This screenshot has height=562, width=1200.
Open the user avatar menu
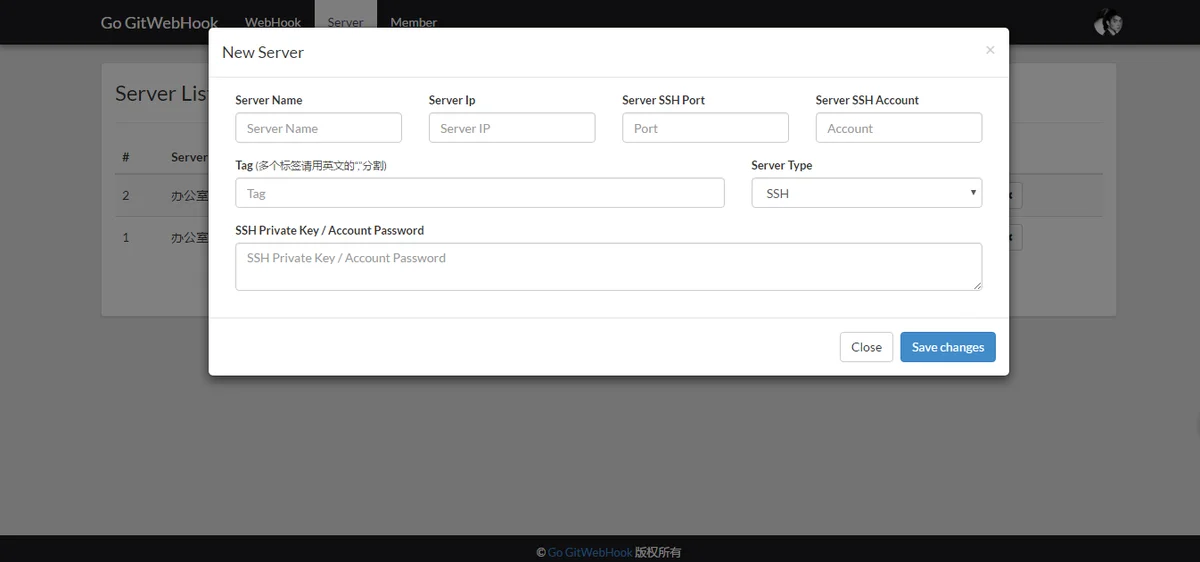(1107, 22)
